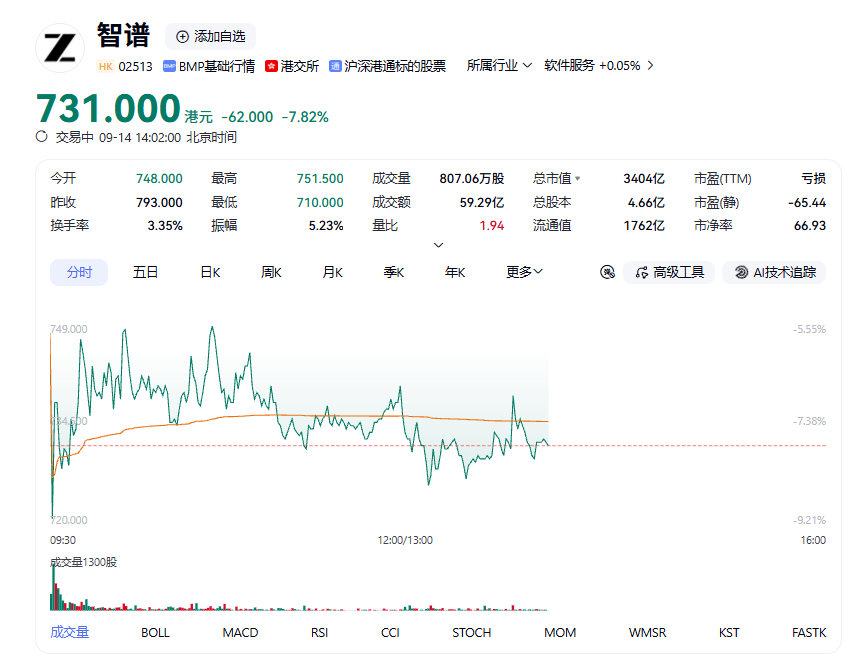Select the 五日 chart tab
852x659 pixels.
(145, 272)
